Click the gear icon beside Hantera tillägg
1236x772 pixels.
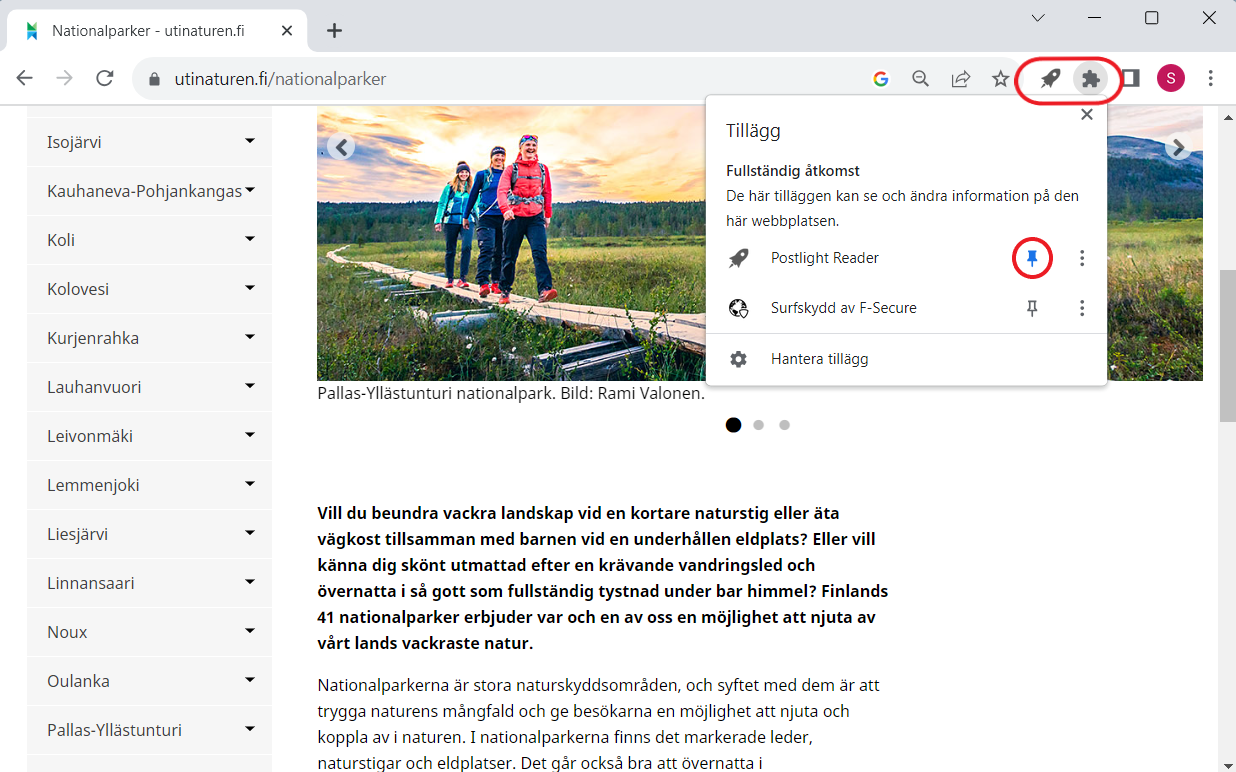(x=739, y=359)
